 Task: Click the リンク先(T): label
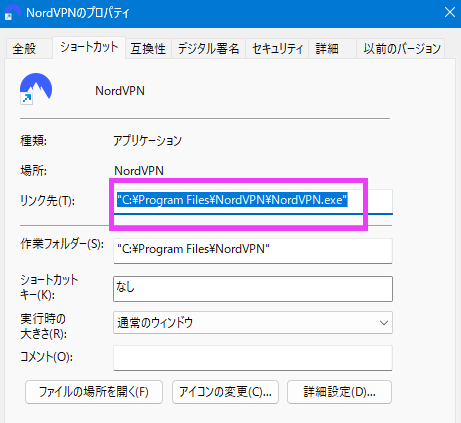(x=48, y=201)
